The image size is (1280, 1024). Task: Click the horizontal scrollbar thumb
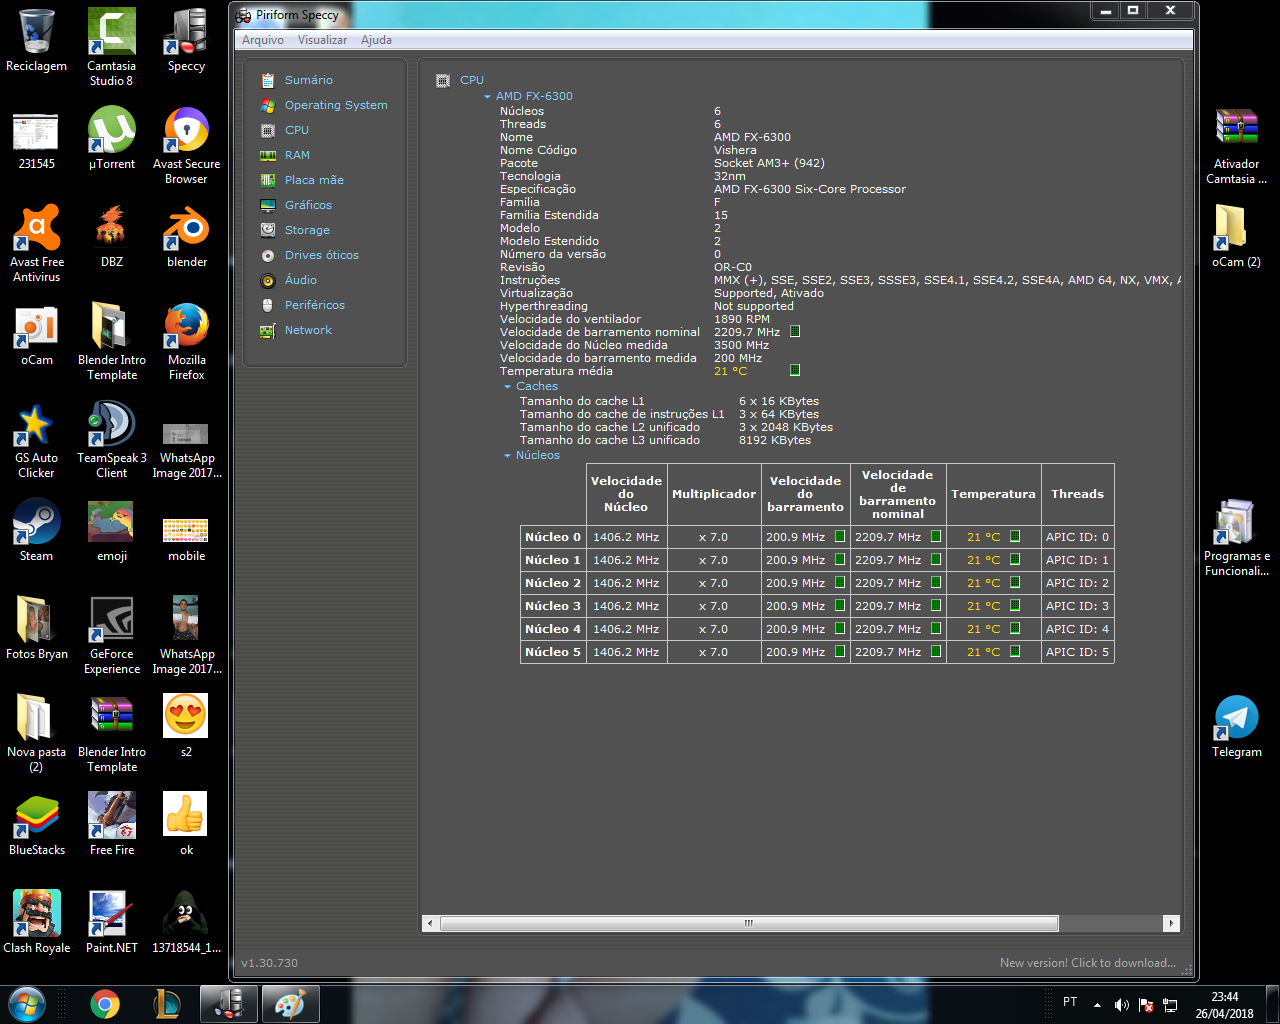748,923
